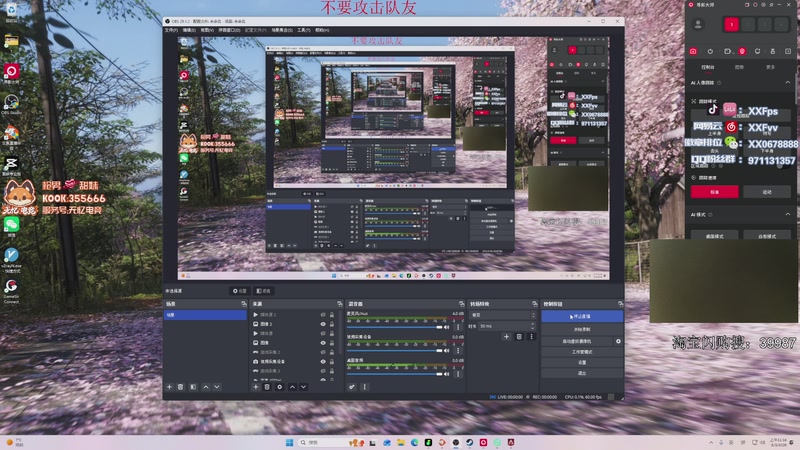800x450 pixels.
Task: Switch to 更多 tab in camera app
Action: point(770,67)
